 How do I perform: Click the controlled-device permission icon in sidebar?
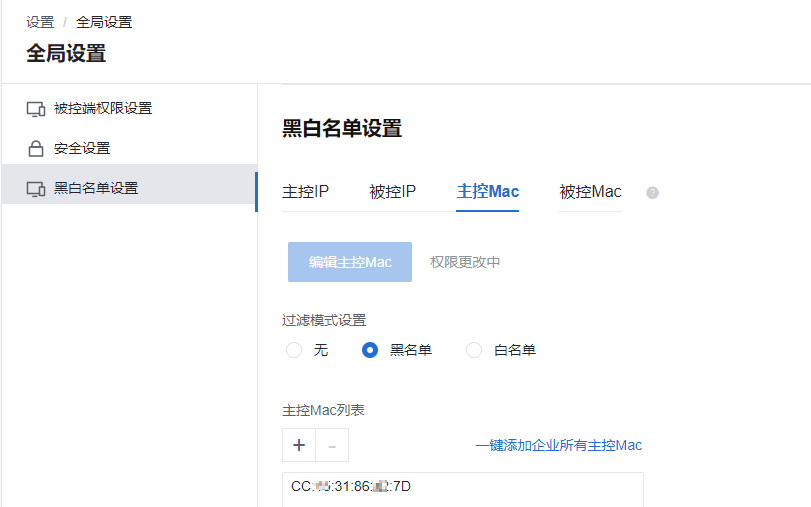tap(36, 109)
